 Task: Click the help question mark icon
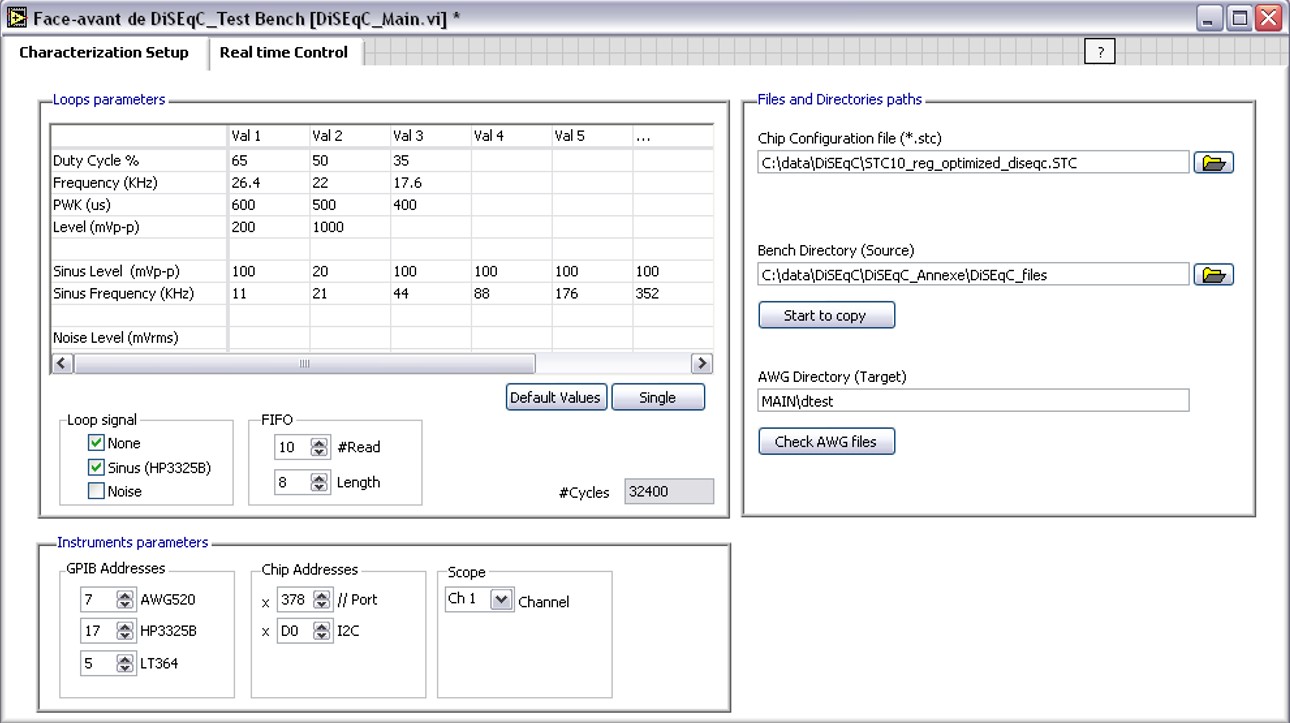pos(1099,51)
